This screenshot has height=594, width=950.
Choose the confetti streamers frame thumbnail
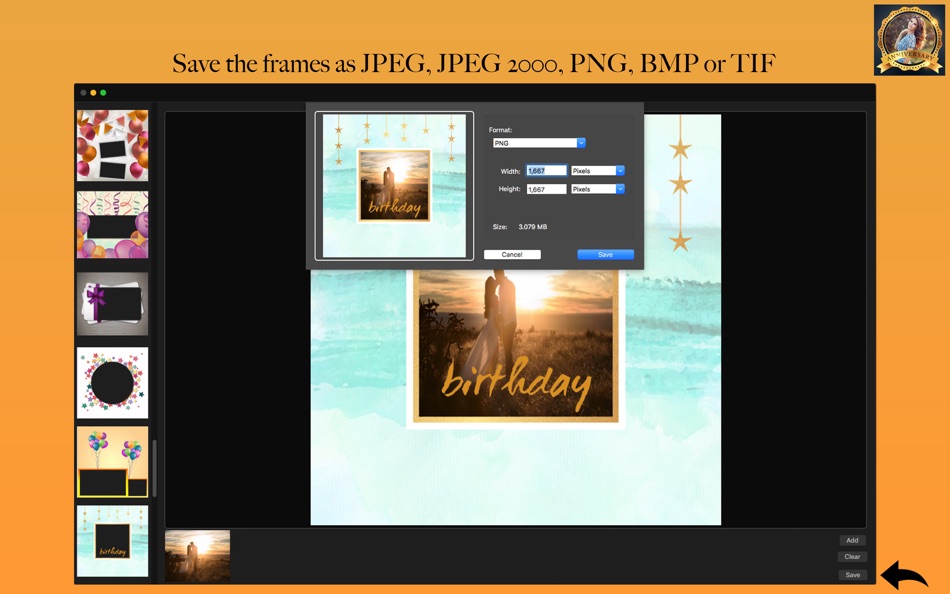pos(112,225)
